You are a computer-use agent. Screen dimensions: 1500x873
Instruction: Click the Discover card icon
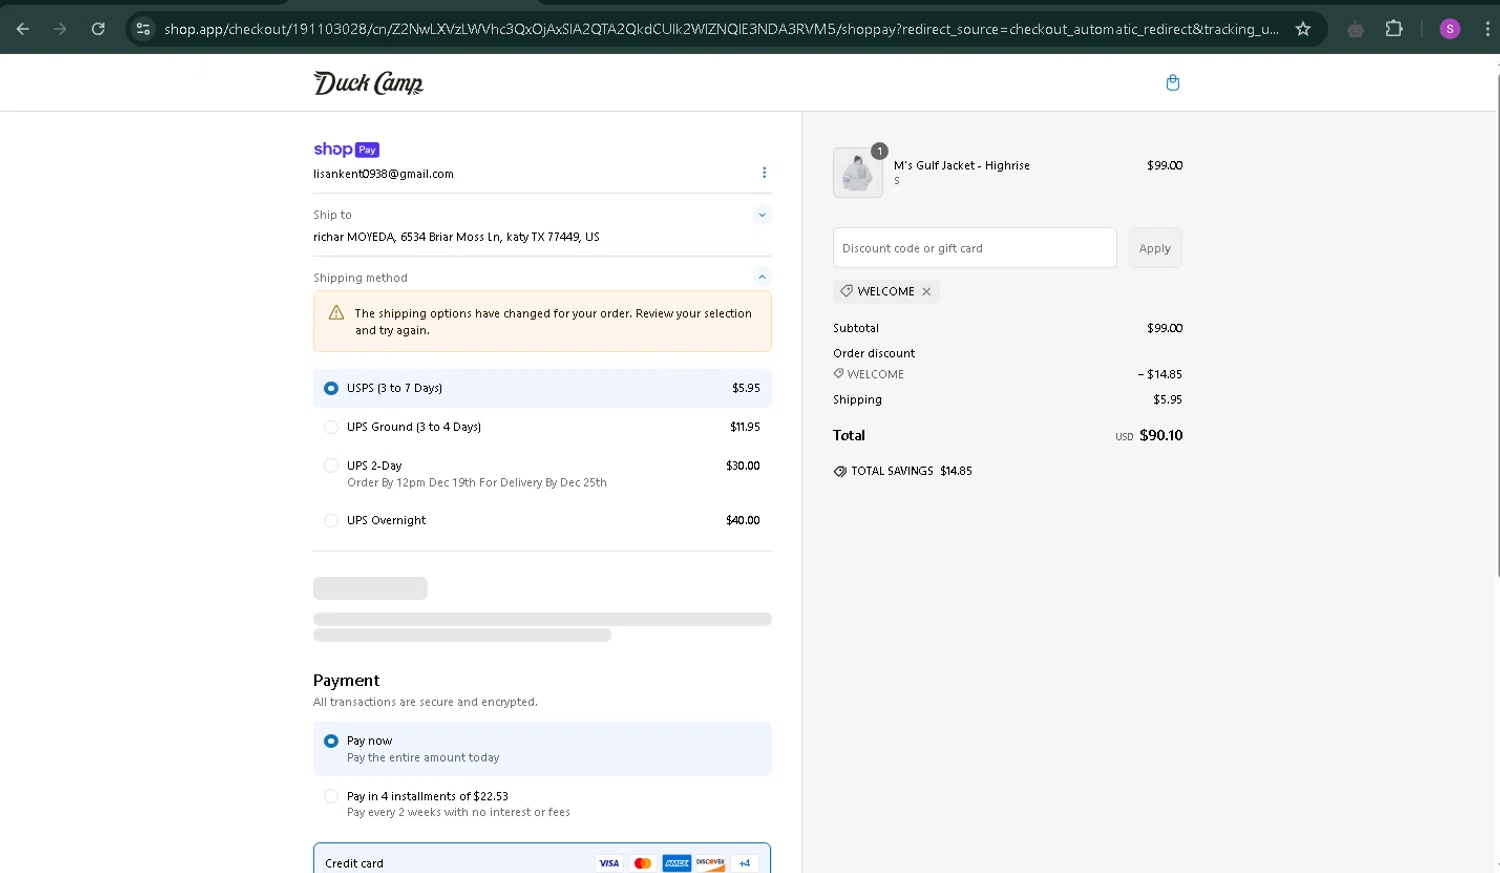pyautogui.click(x=710, y=863)
